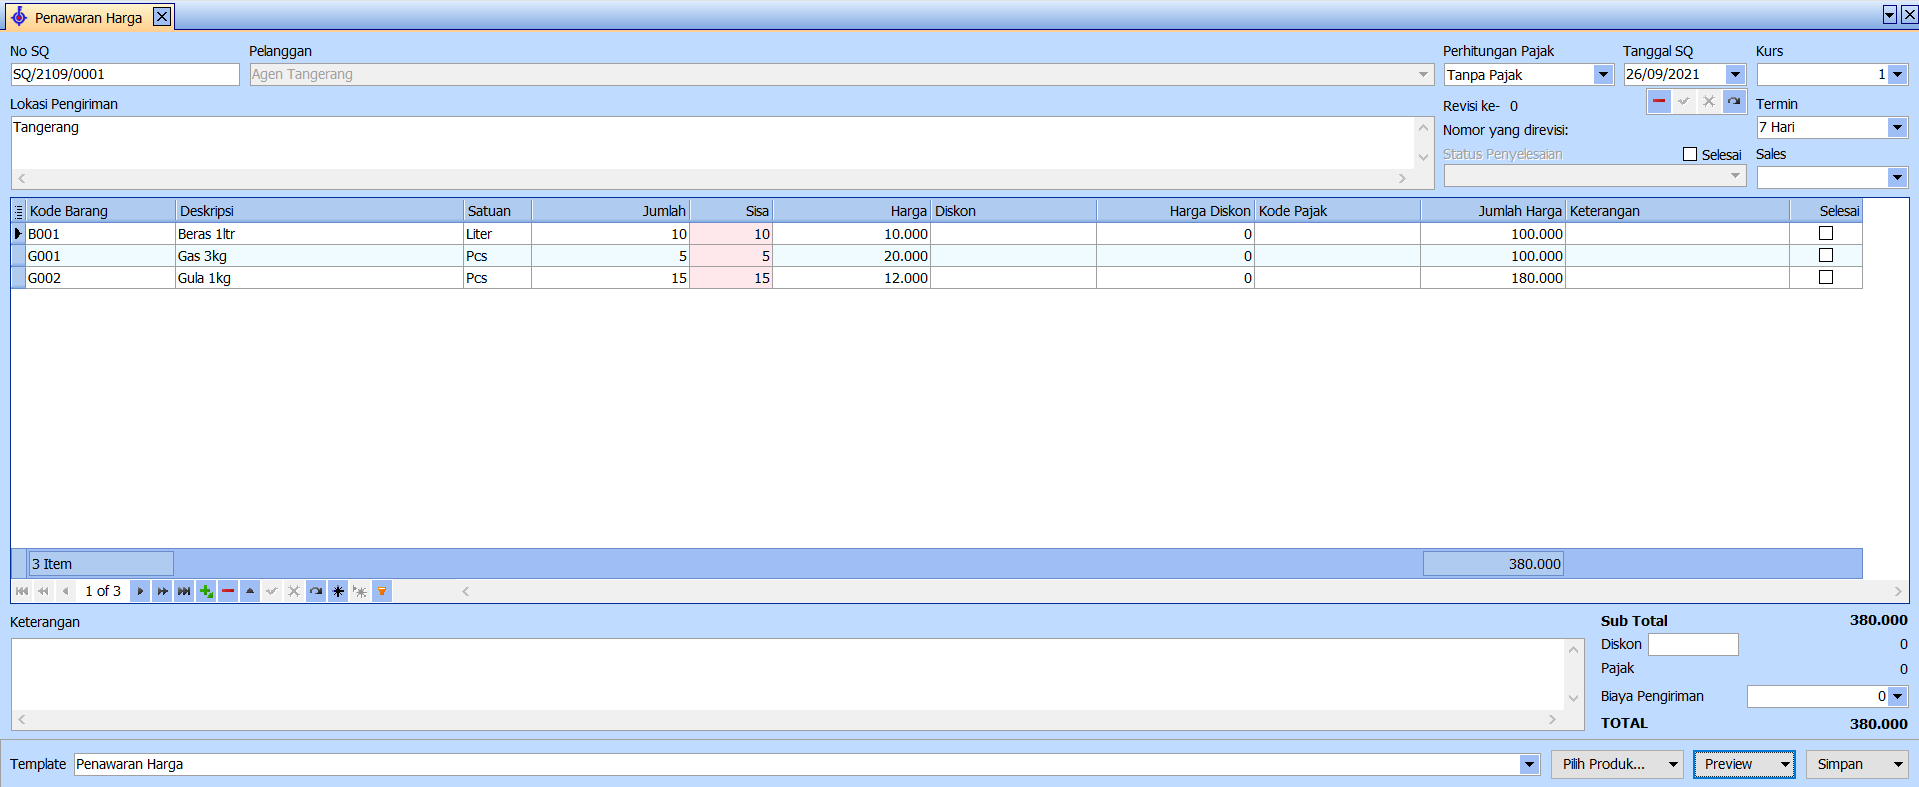Expand Pelanggan Agen Tangerang dropdown

[x=1424, y=75]
